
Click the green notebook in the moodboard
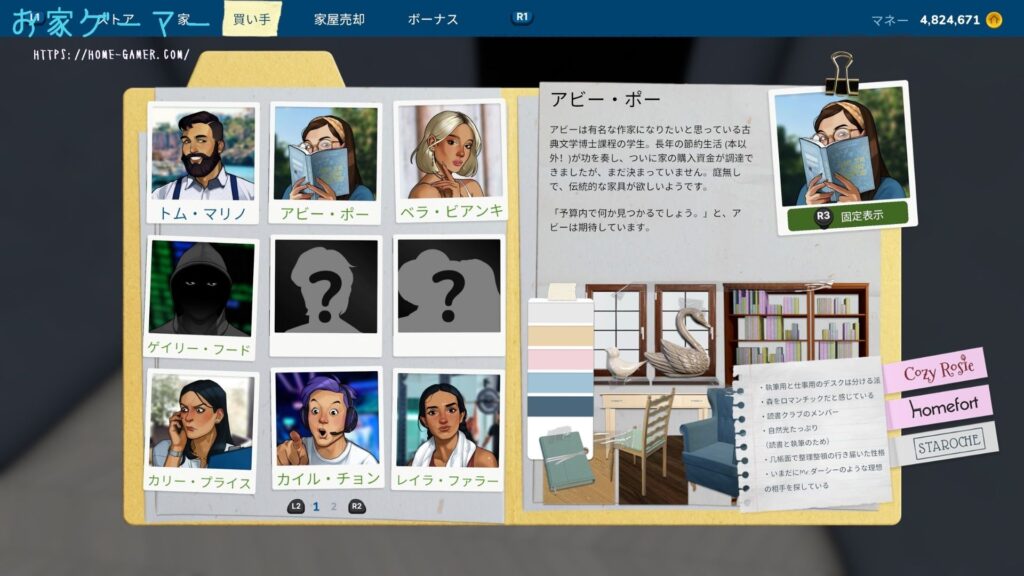point(567,460)
